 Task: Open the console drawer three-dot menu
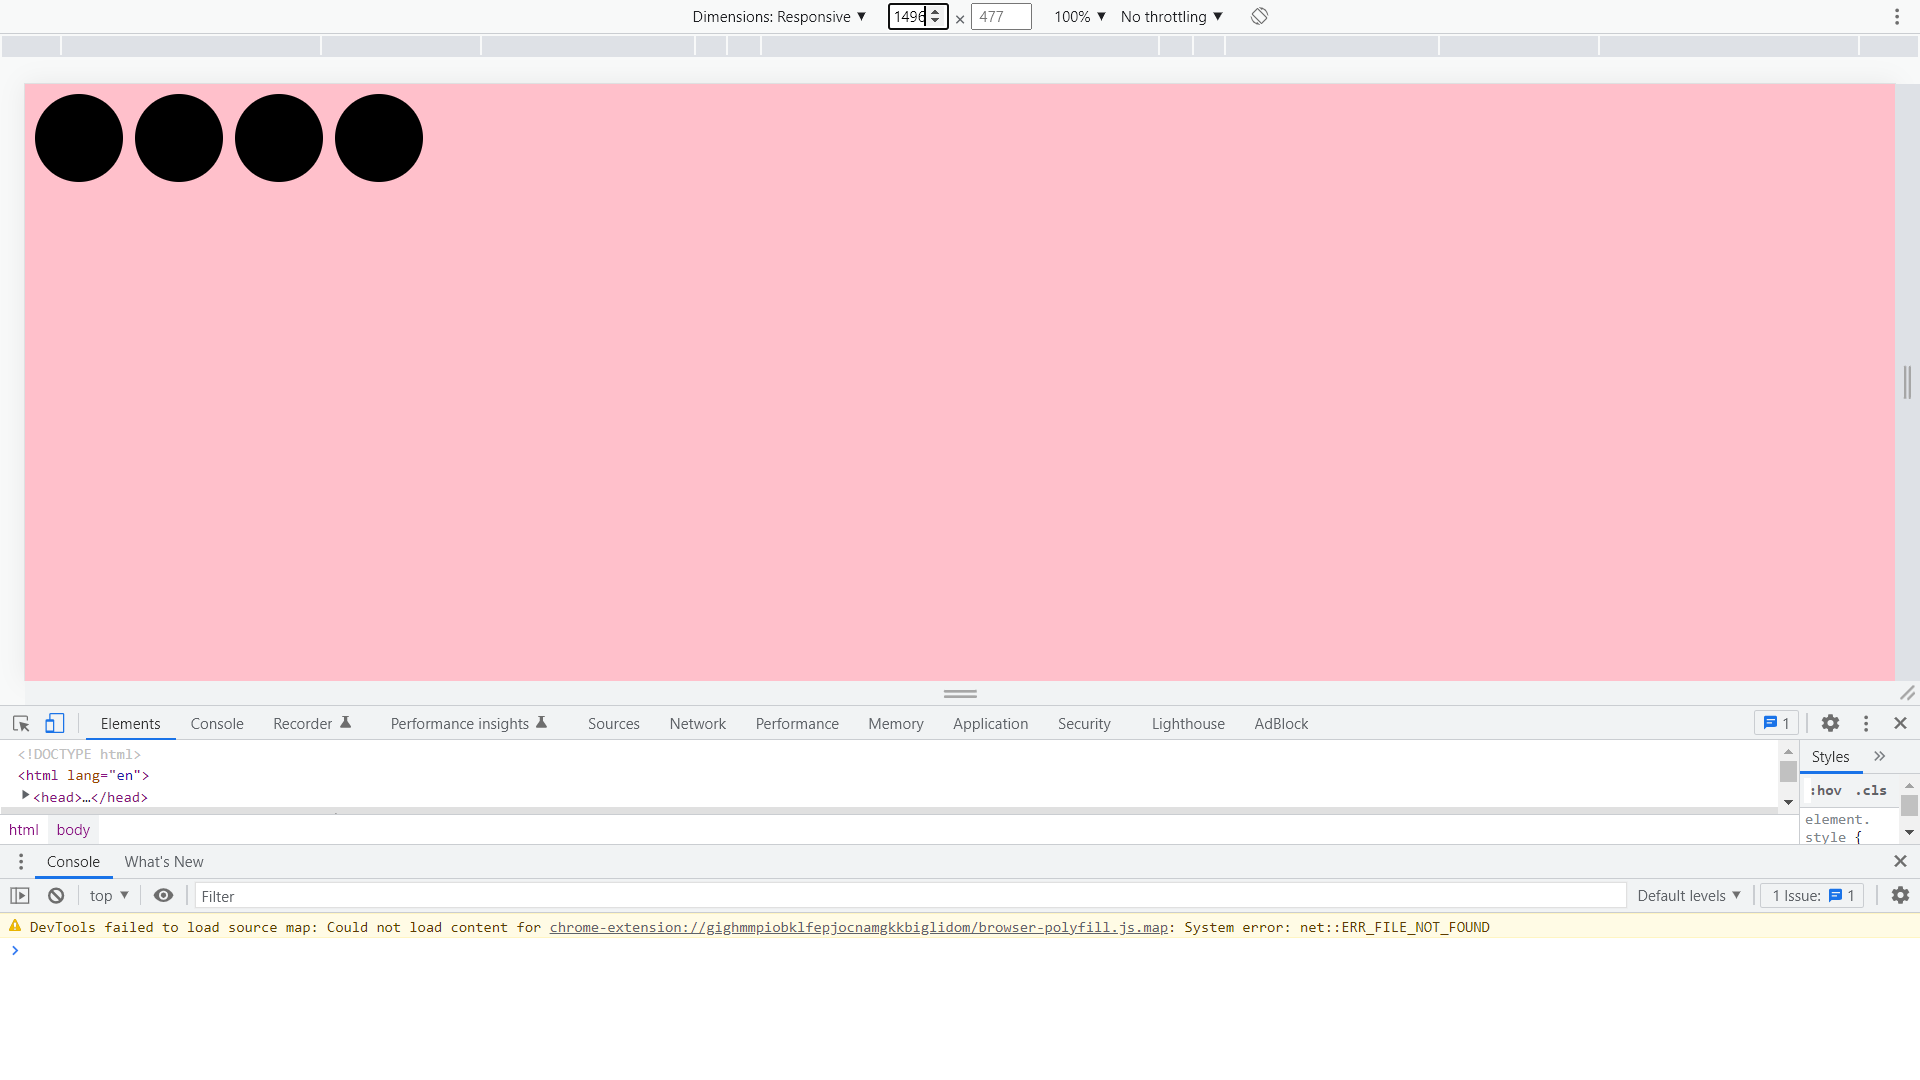click(x=20, y=861)
